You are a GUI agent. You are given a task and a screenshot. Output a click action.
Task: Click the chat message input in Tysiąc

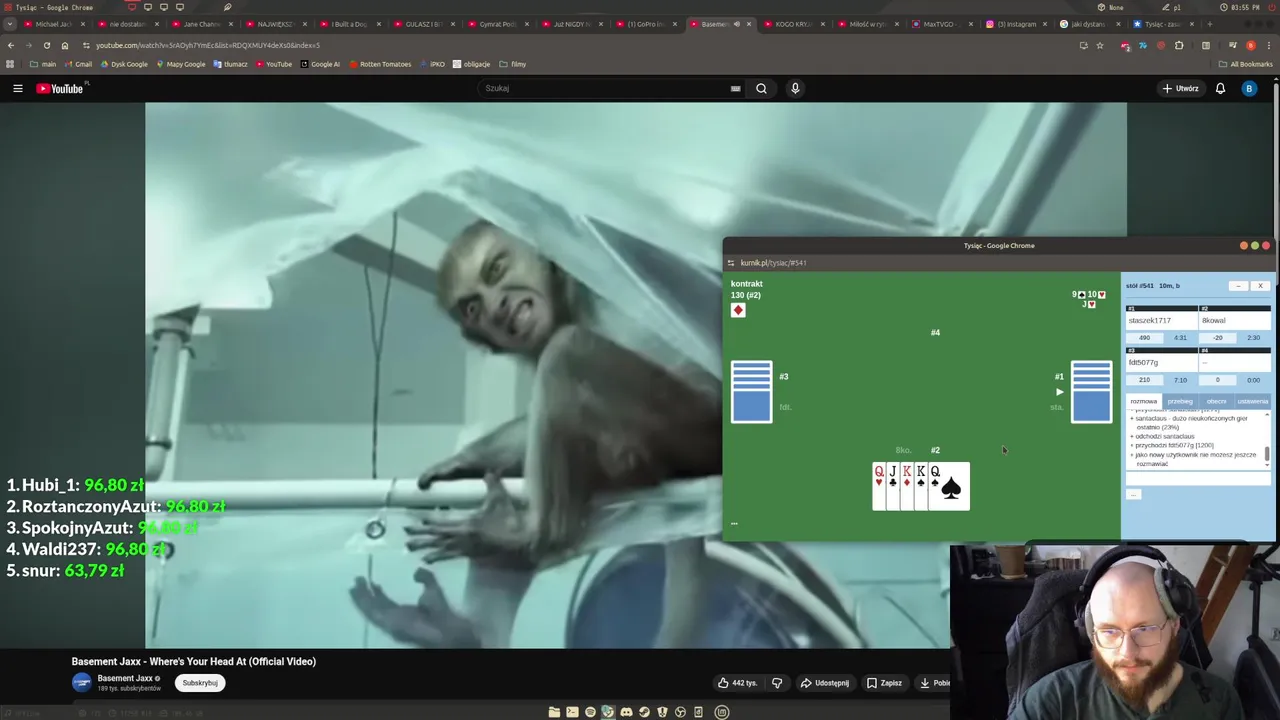pos(1197,480)
